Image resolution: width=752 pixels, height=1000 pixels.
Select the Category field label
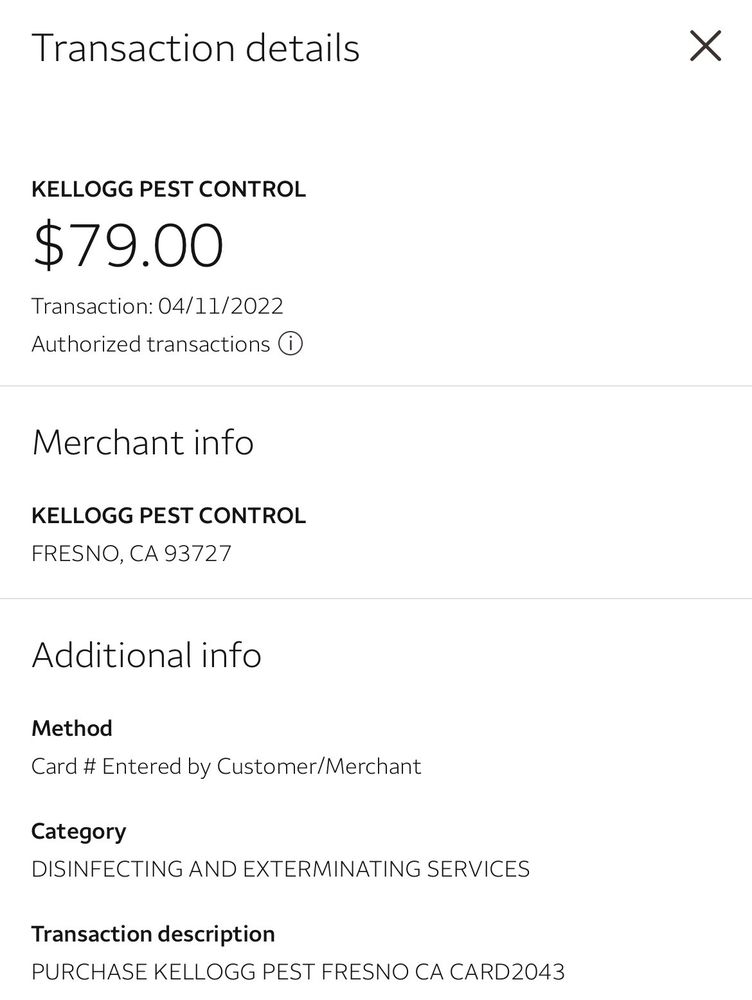78,831
